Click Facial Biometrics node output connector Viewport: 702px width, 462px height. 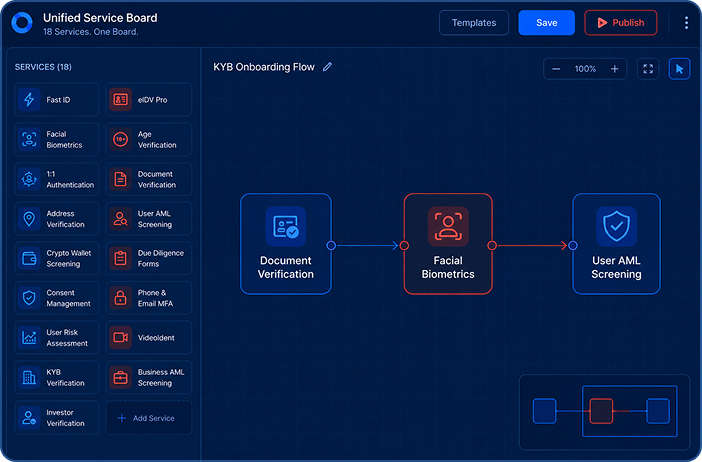point(492,245)
